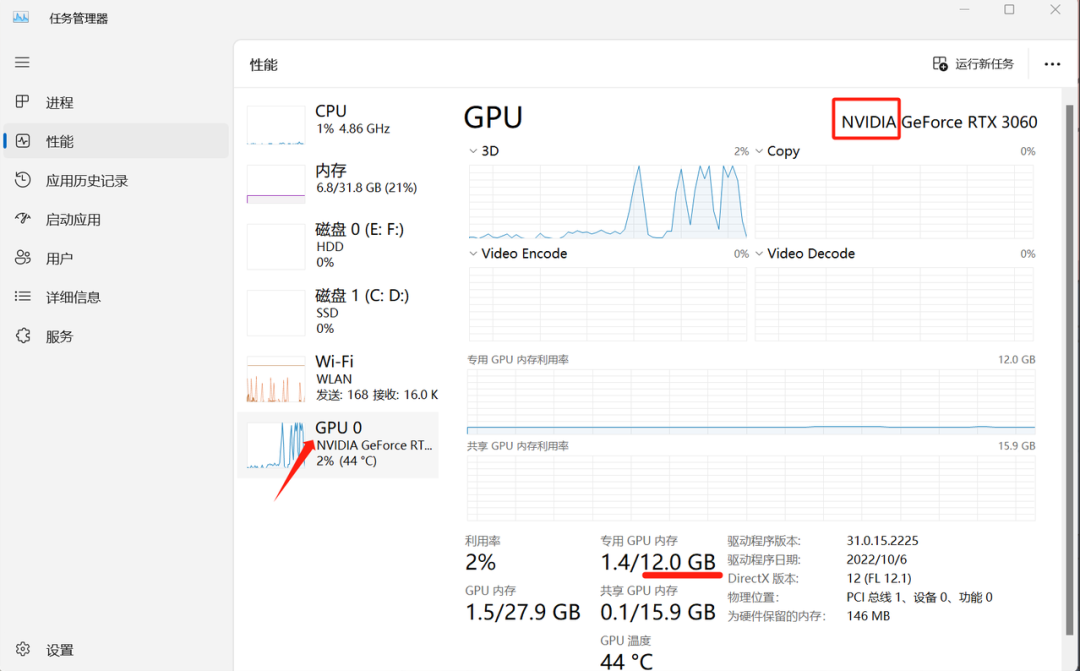Viewport: 1080px width, 671px height.
Task: Select the GPU 0 NVIDIA GeForce entry
Action: pyautogui.click(x=338, y=445)
